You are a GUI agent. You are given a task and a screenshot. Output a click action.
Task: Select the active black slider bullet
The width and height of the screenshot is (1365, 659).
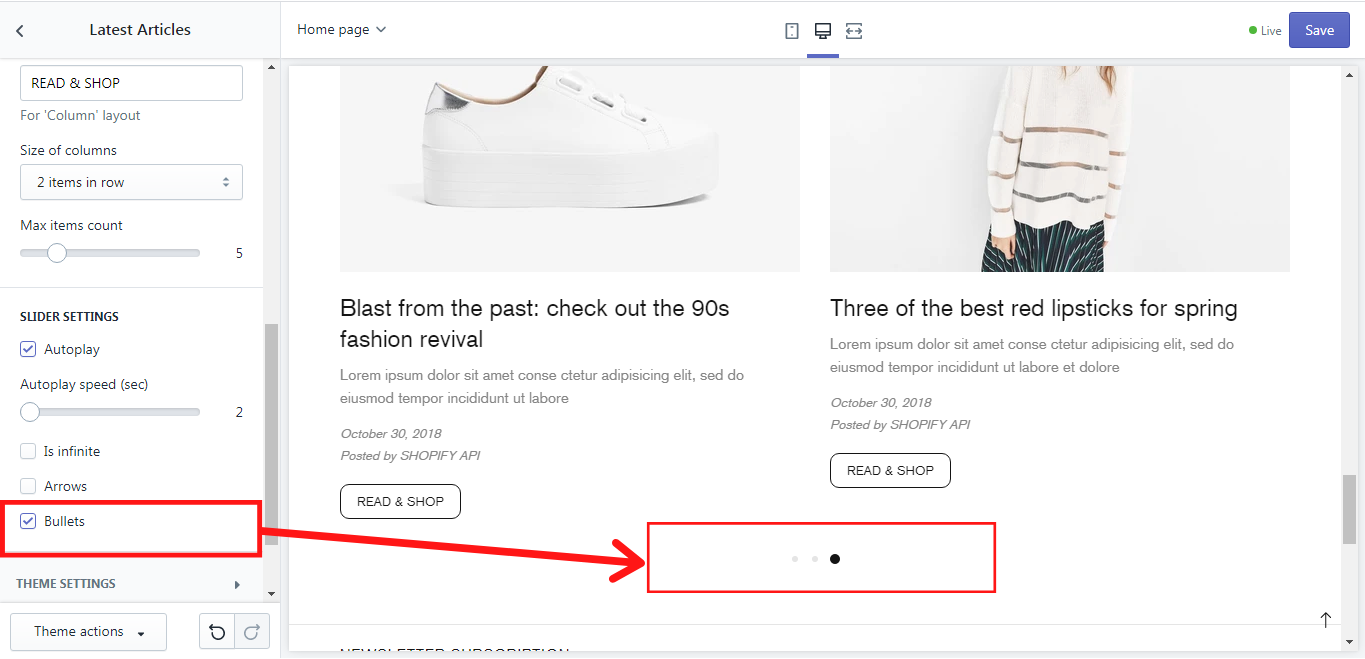[835, 559]
